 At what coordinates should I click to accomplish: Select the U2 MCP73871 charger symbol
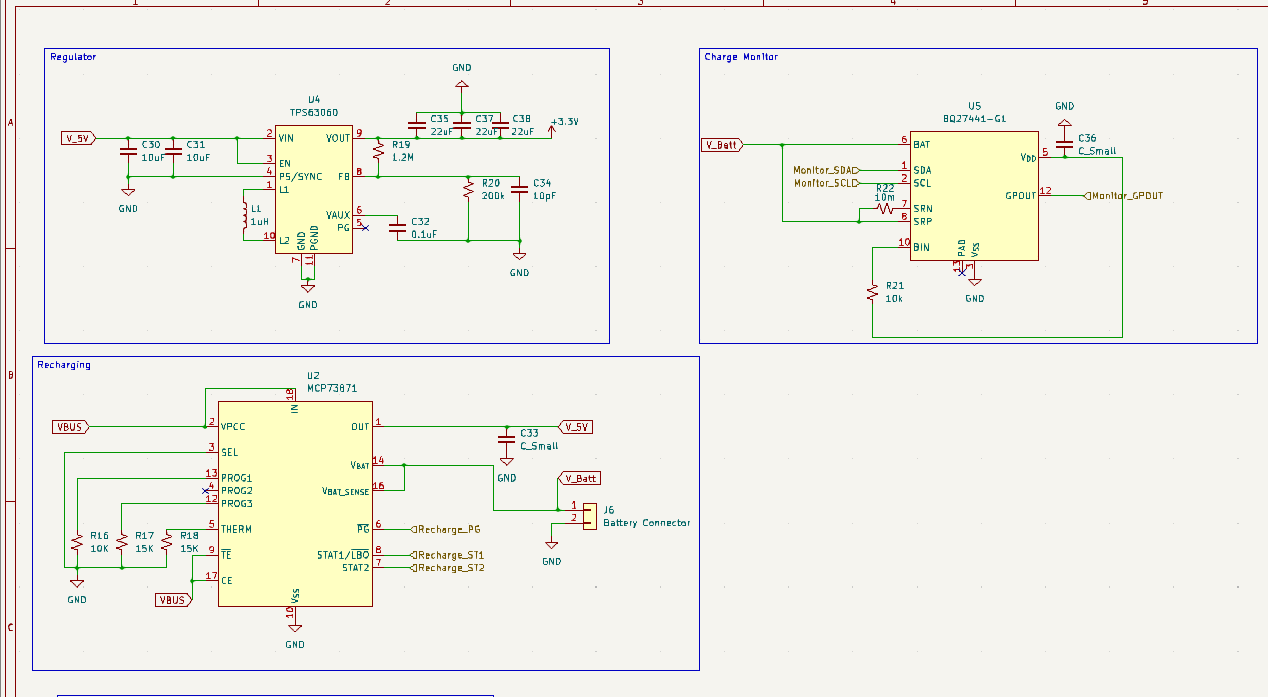(295, 500)
